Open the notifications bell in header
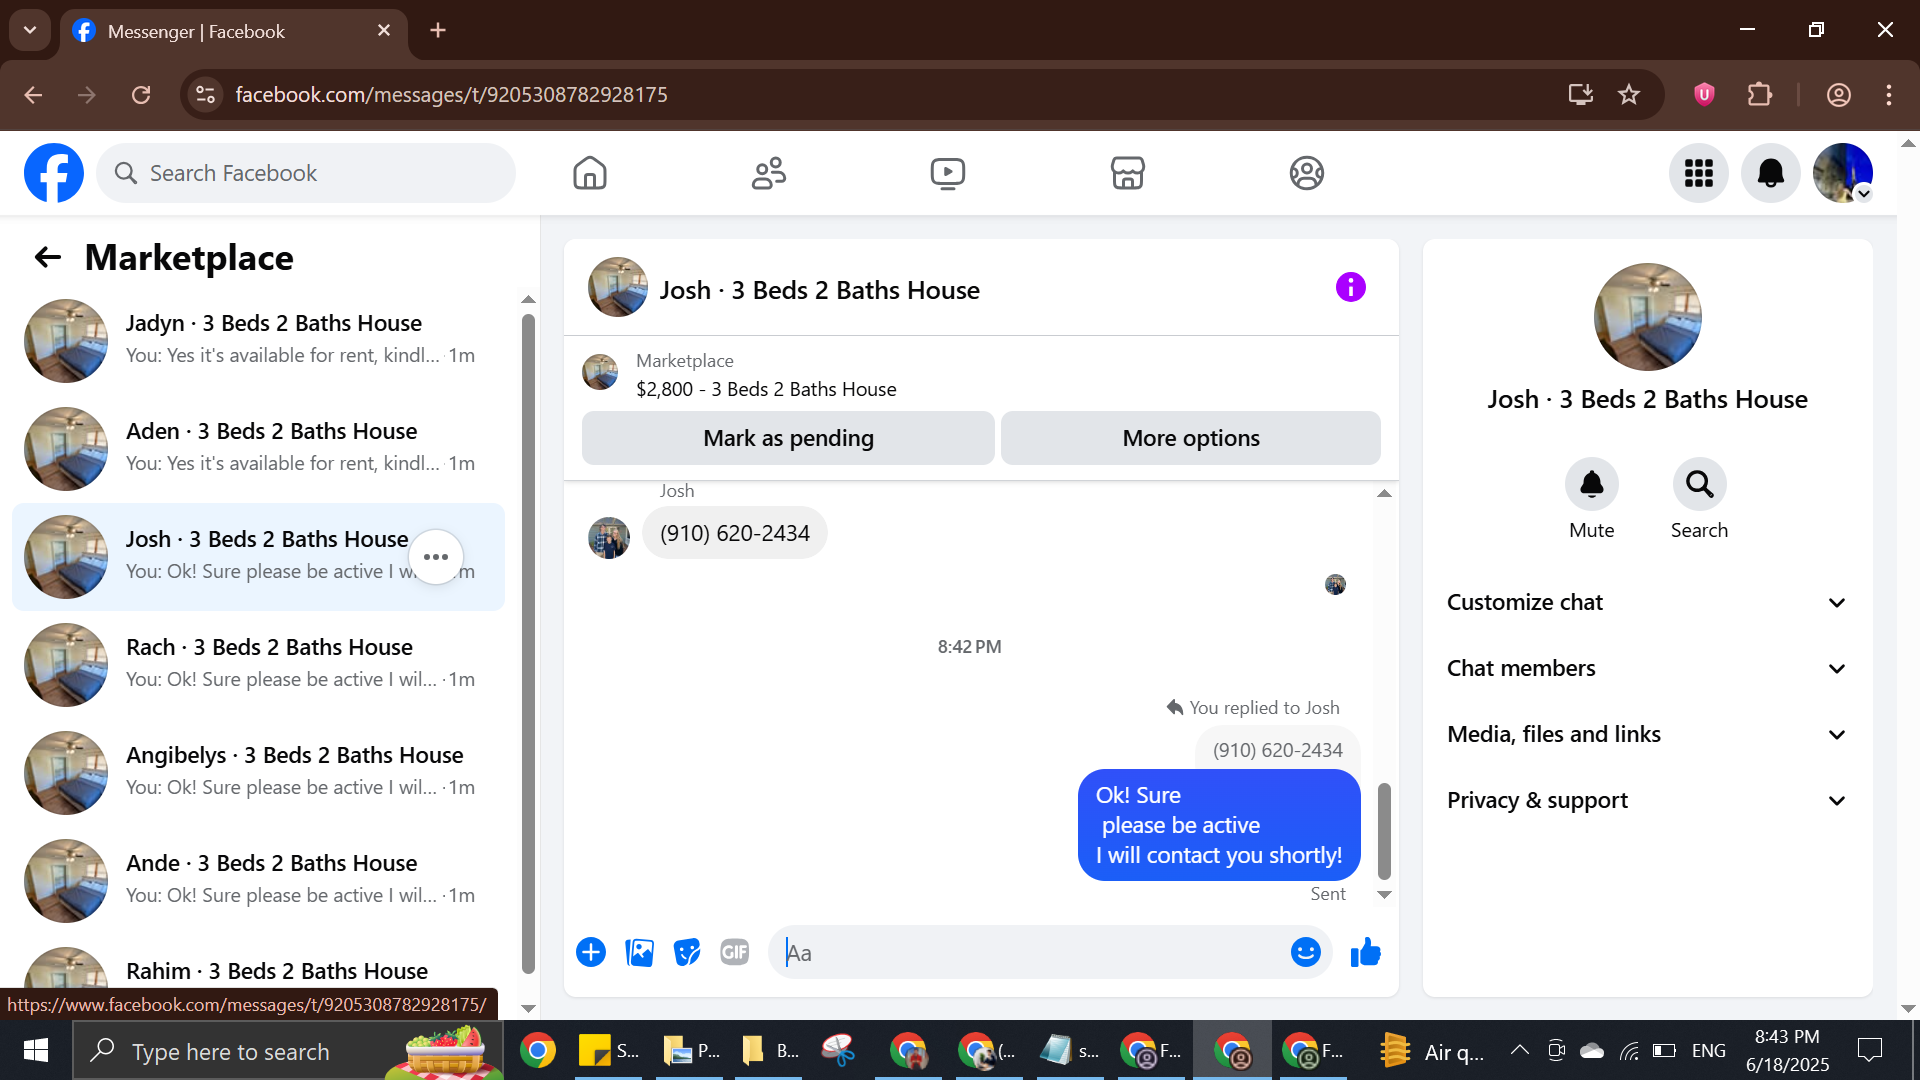The width and height of the screenshot is (1920, 1080). [x=1770, y=173]
